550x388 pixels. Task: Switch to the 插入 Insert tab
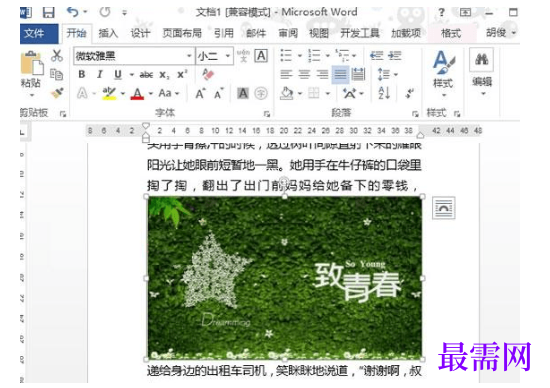108,33
